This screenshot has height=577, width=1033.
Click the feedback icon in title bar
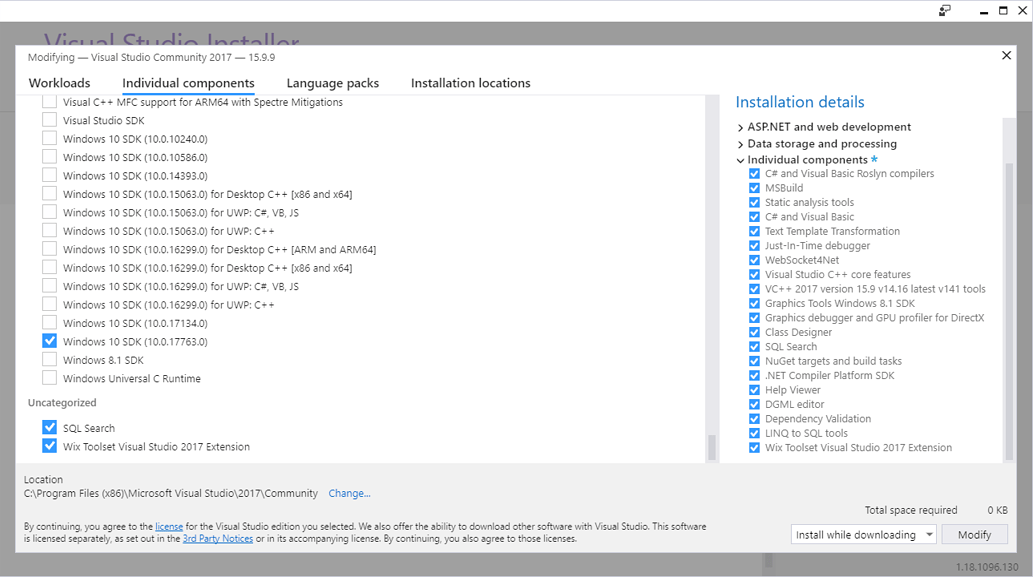pyautogui.click(x=944, y=11)
